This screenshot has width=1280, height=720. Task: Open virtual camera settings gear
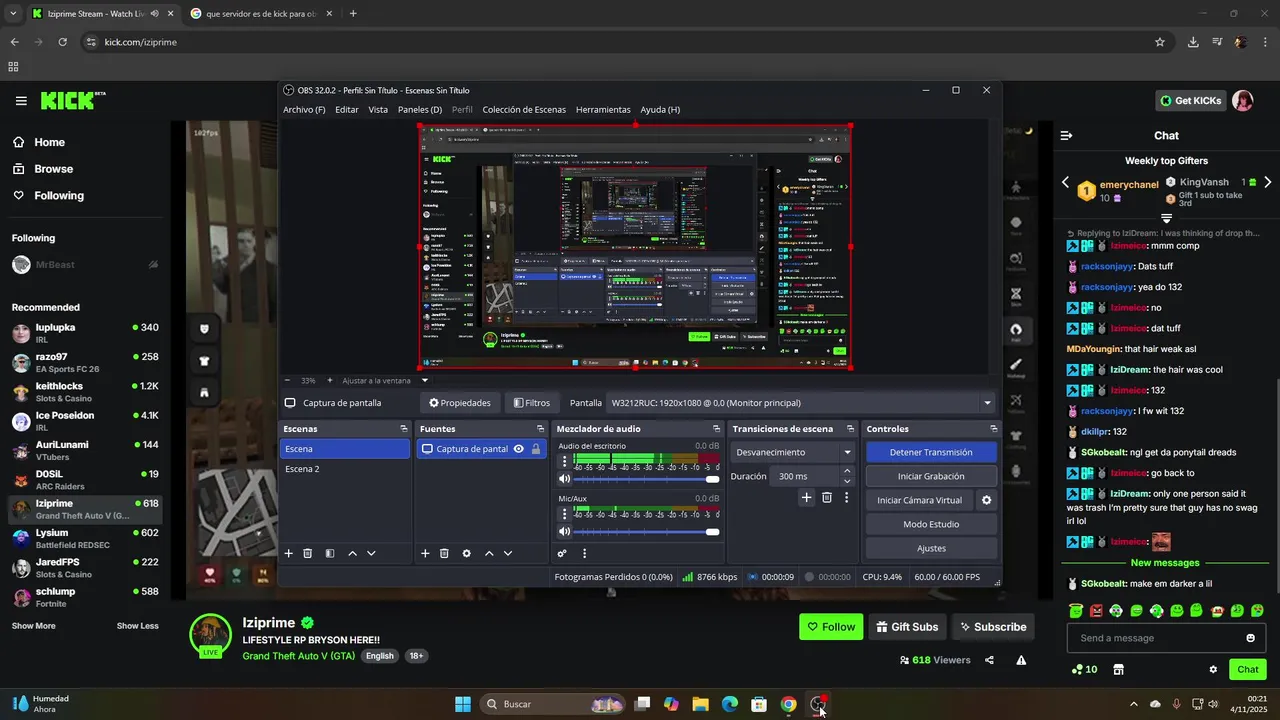tap(986, 500)
